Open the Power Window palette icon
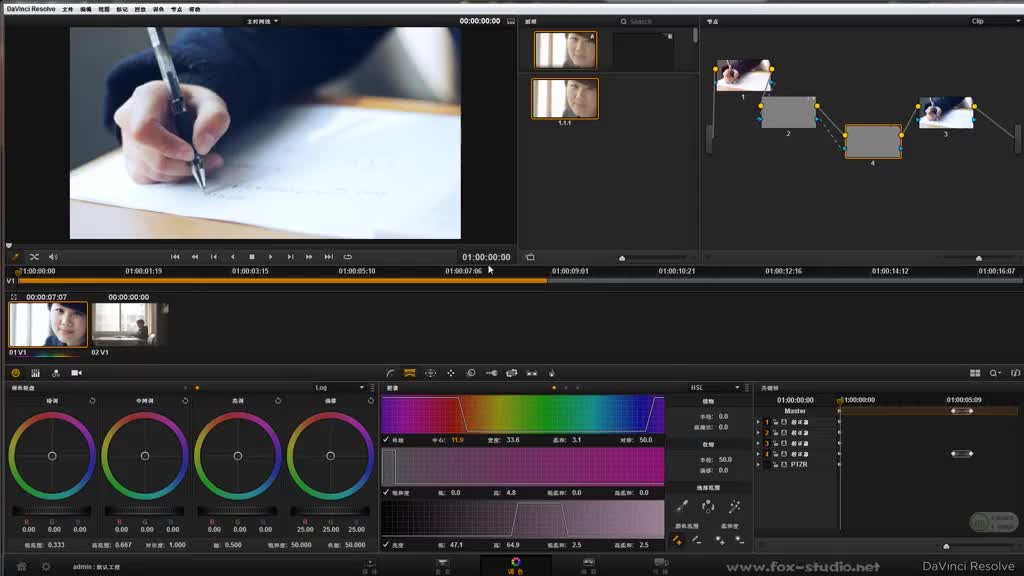Viewport: 1024px width, 576px height. (x=430, y=373)
